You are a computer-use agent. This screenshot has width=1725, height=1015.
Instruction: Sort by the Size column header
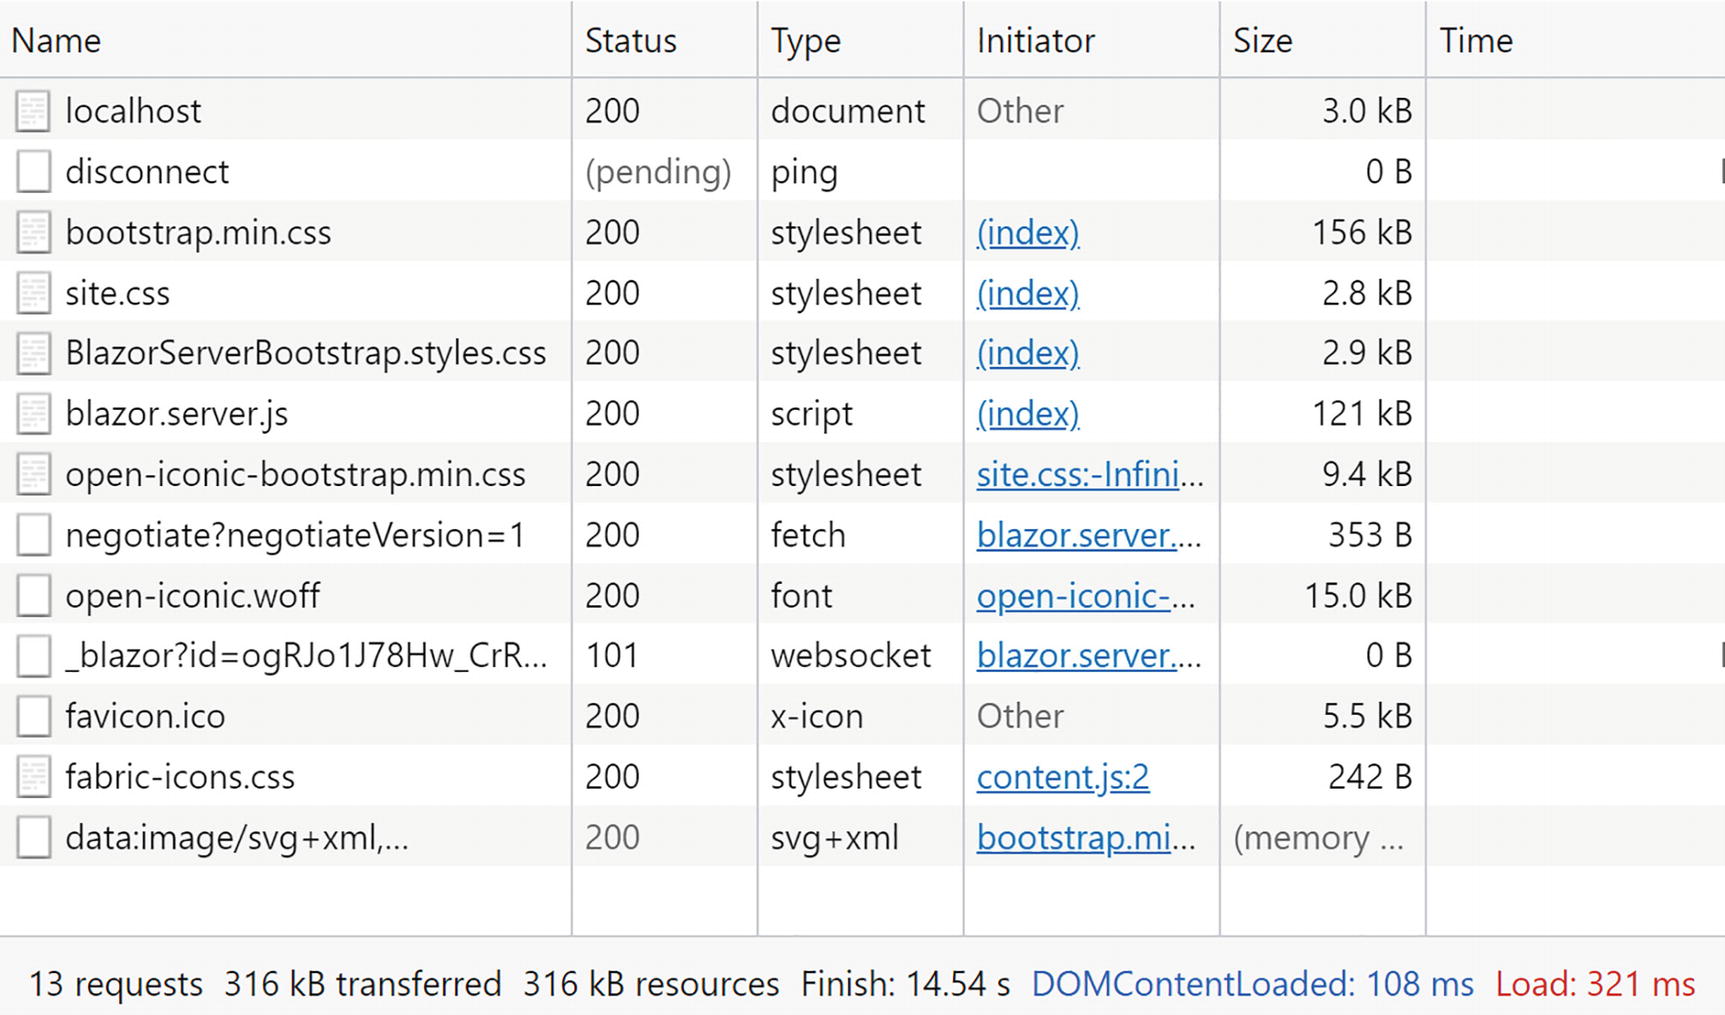[1262, 41]
